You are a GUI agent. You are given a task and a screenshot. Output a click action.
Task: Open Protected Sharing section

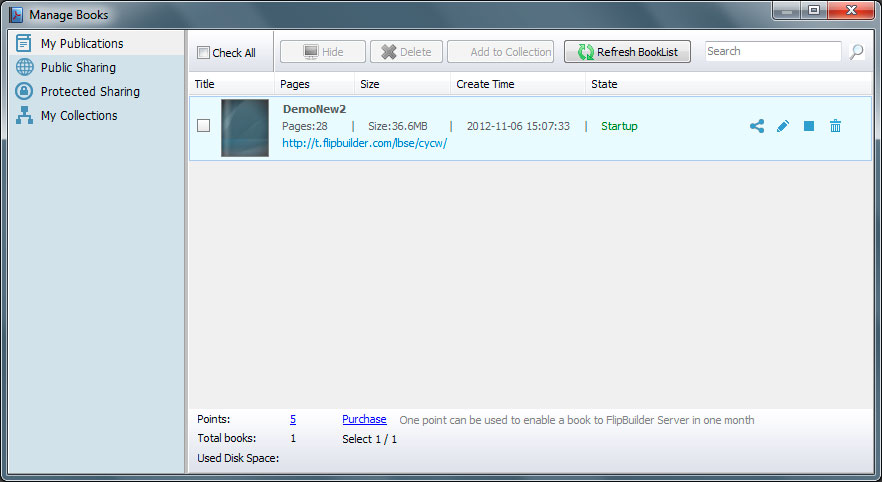tap(90, 92)
